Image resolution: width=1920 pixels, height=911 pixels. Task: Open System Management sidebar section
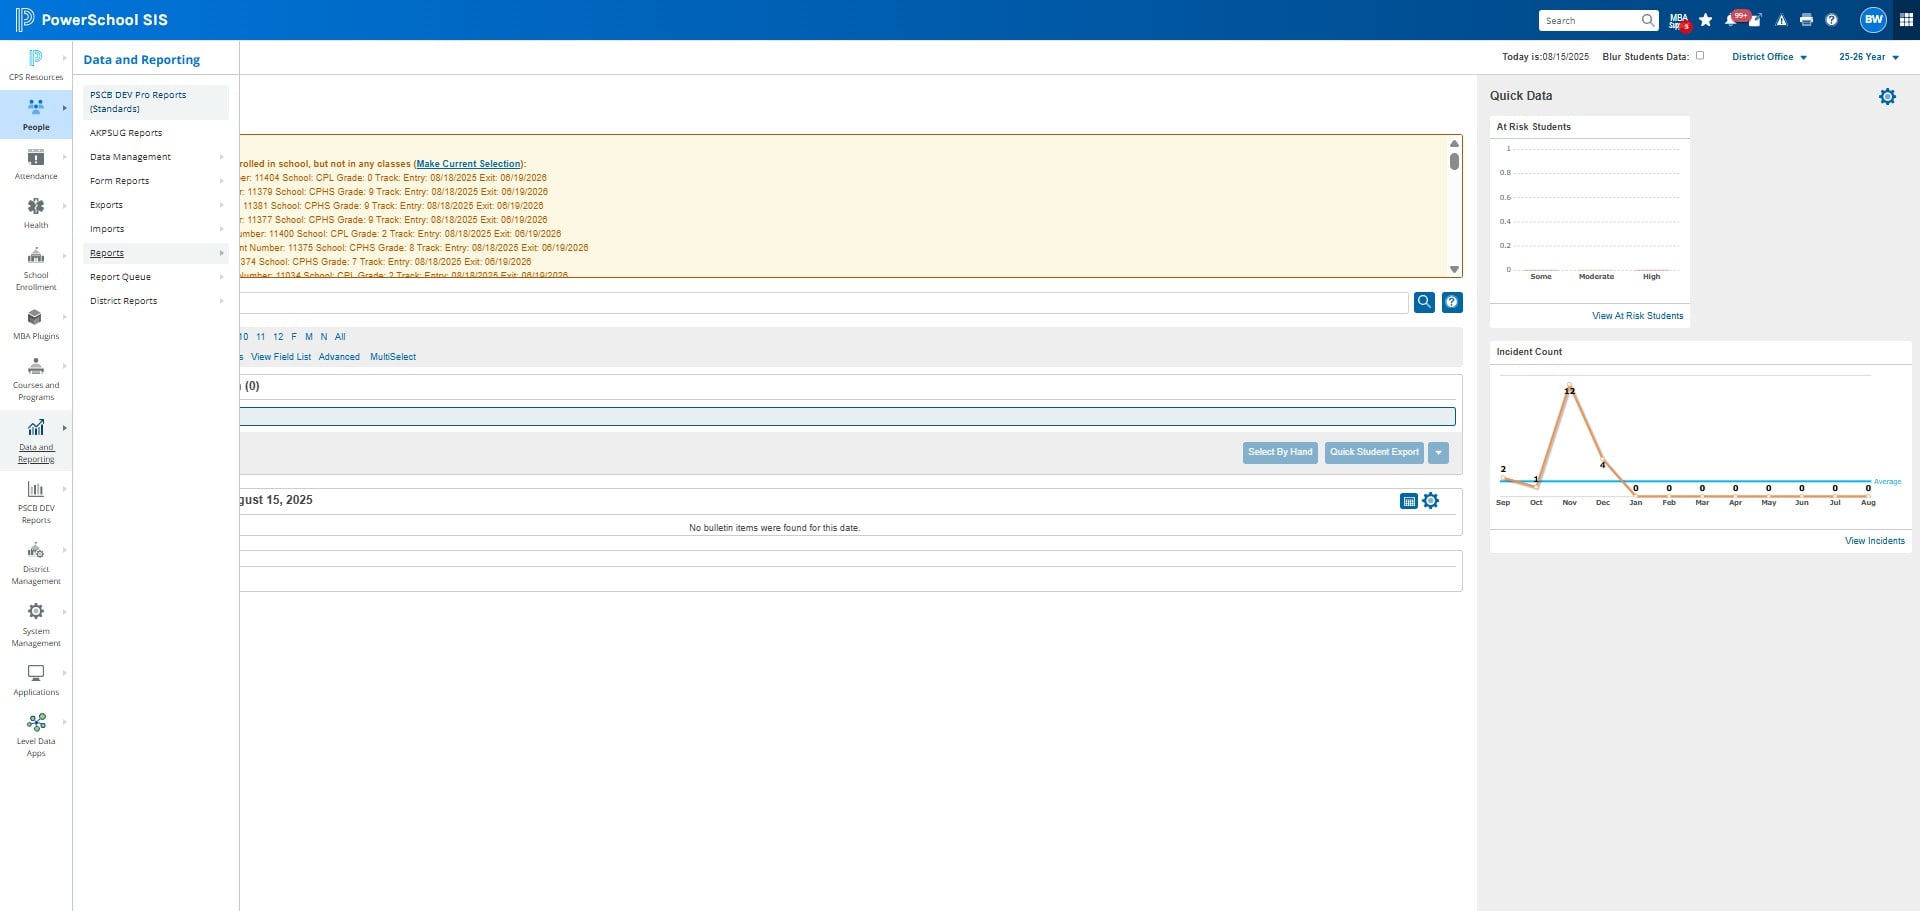point(36,625)
